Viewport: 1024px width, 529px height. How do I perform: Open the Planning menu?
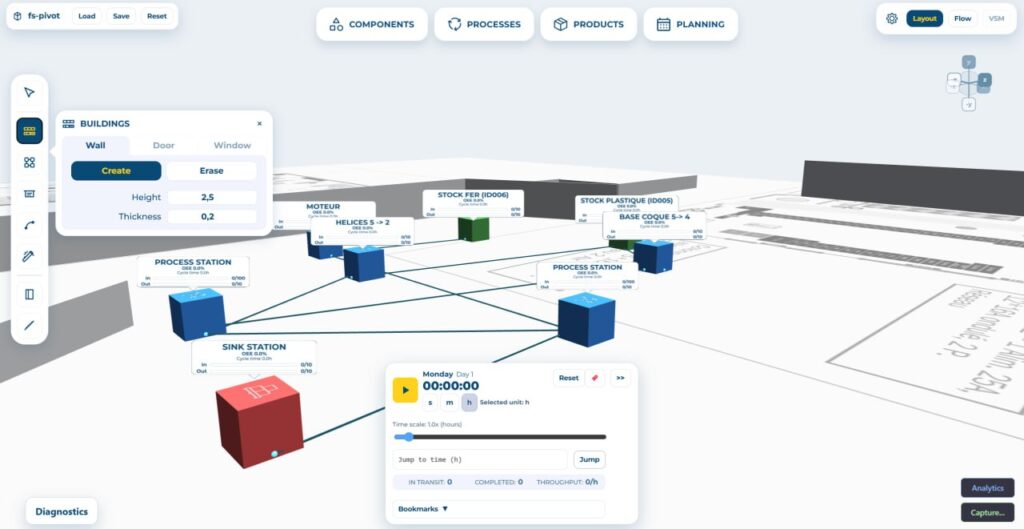pos(690,24)
